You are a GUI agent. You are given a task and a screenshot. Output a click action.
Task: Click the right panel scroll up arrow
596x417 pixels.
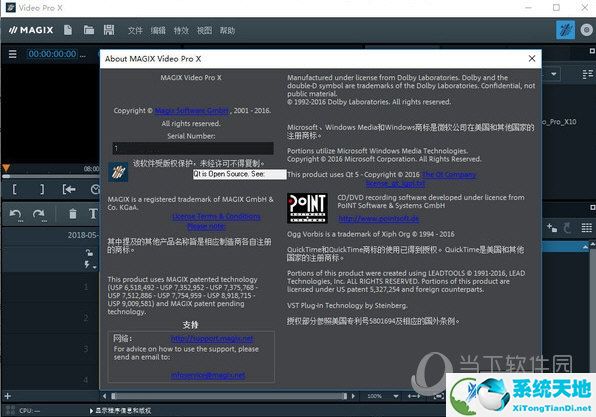tap(593, 243)
